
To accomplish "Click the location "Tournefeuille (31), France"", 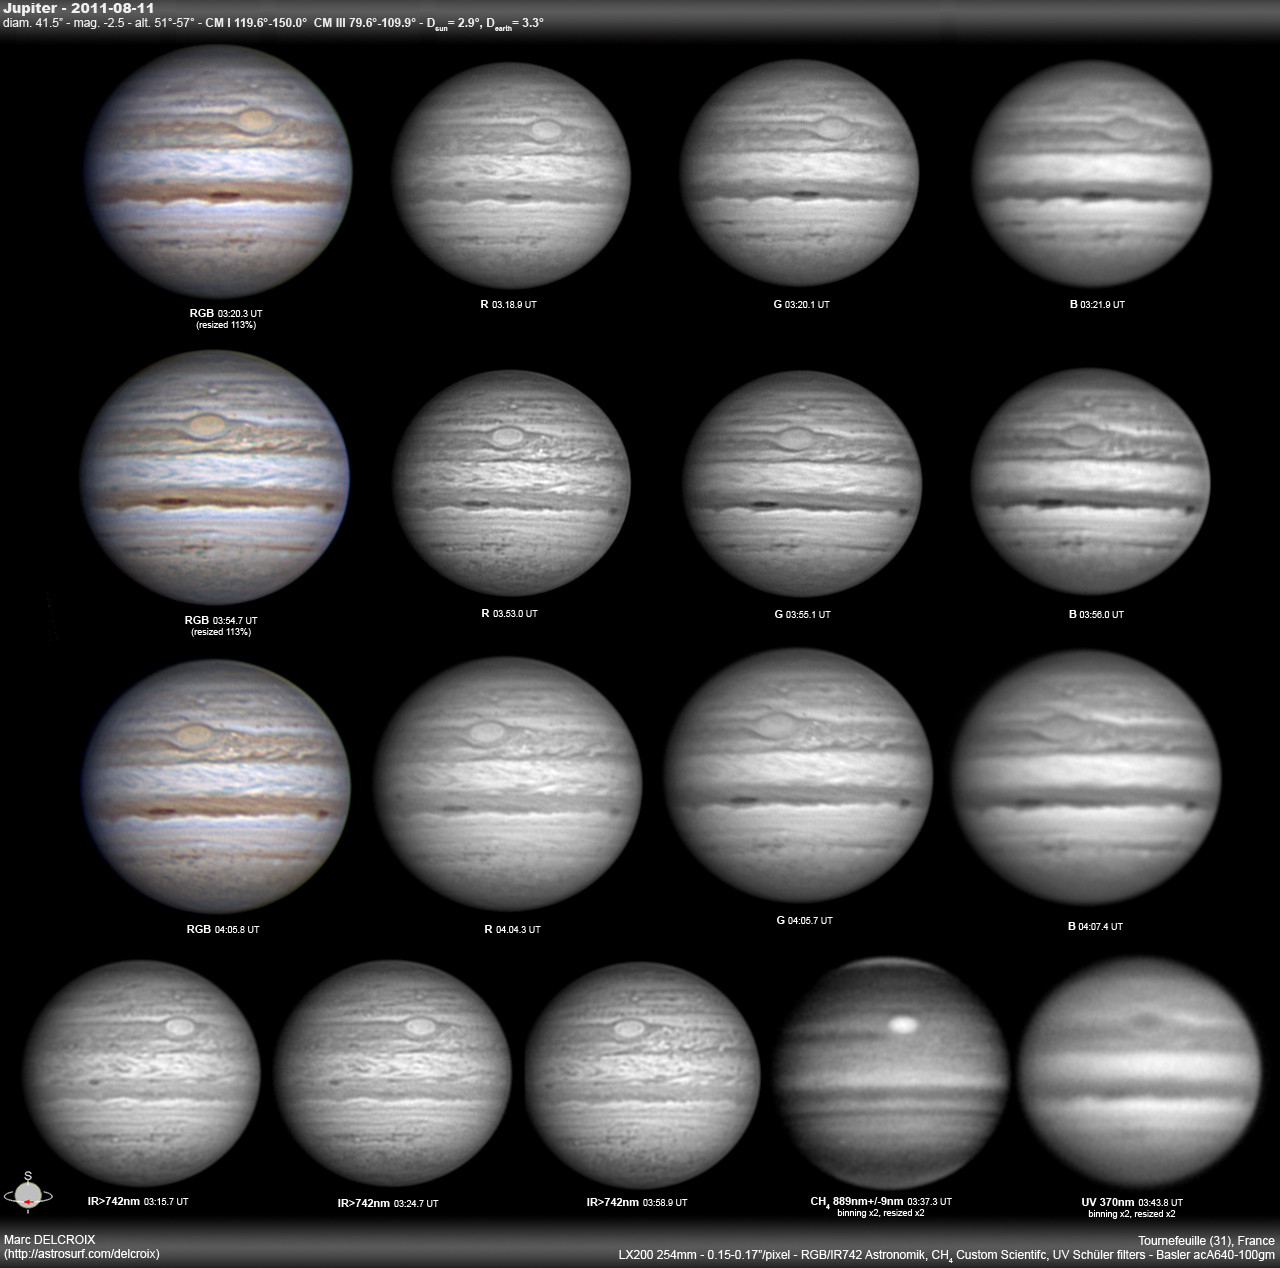I will (1206, 1241).
